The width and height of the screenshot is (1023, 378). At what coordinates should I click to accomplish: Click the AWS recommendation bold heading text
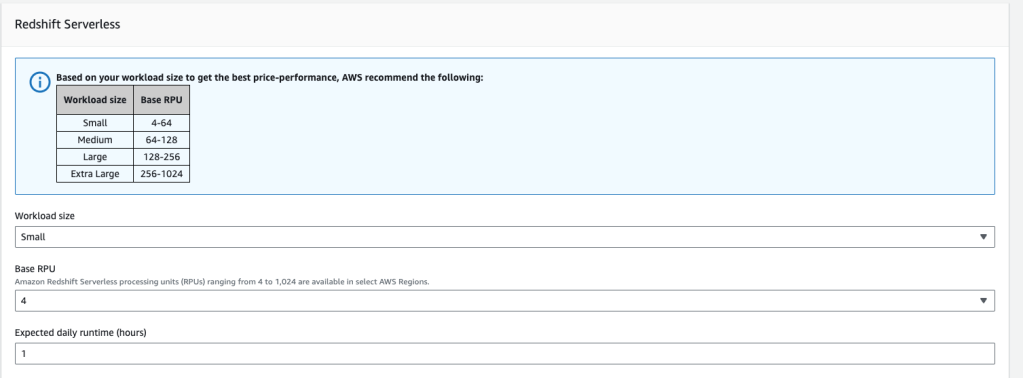coord(269,77)
